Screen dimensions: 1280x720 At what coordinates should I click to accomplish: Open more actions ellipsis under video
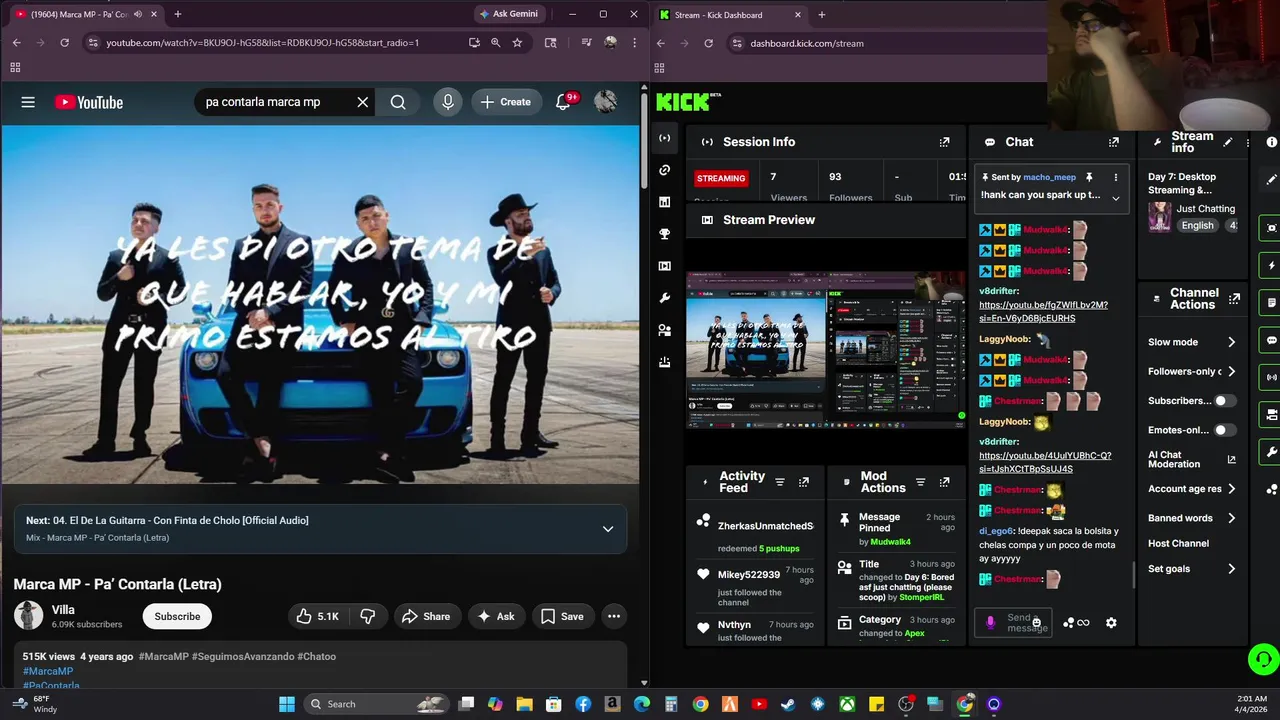pyautogui.click(x=614, y=616)
